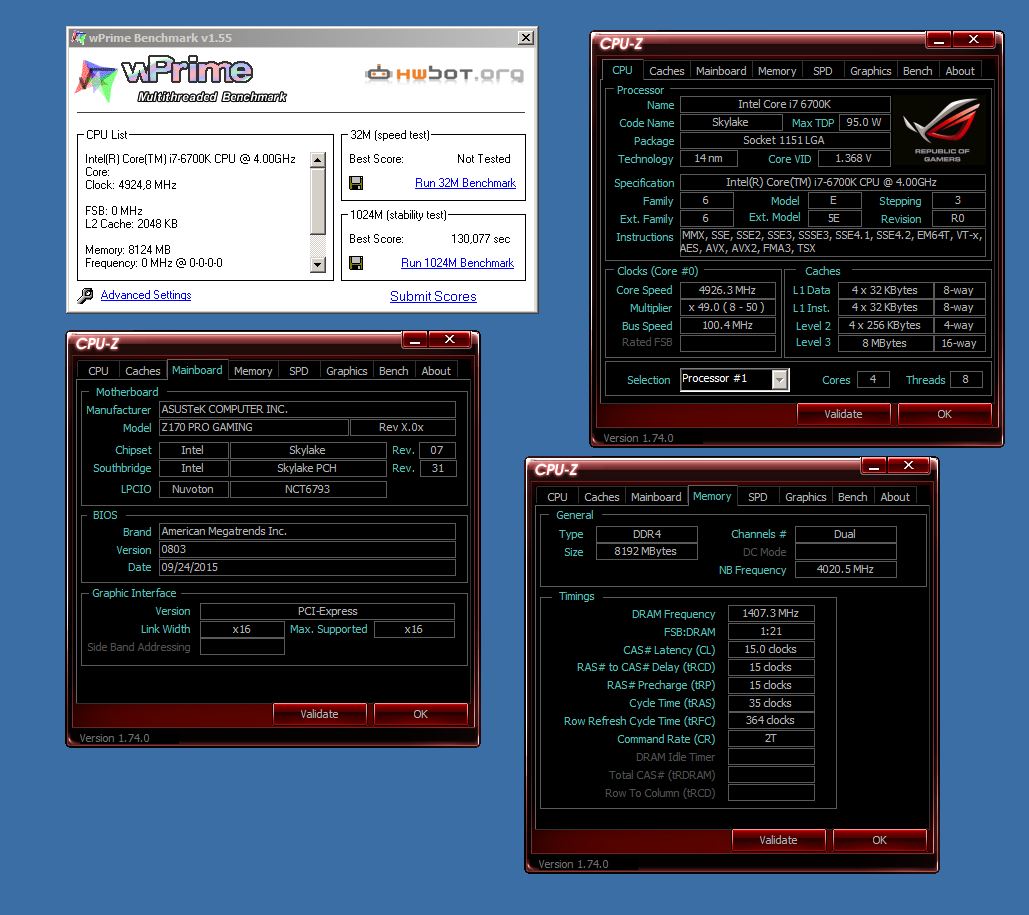Image resolution: width=1029 pixels, height=915 pixels.
Task: Minimize the CPU-Z processor window
Action: tap(939, 41)
